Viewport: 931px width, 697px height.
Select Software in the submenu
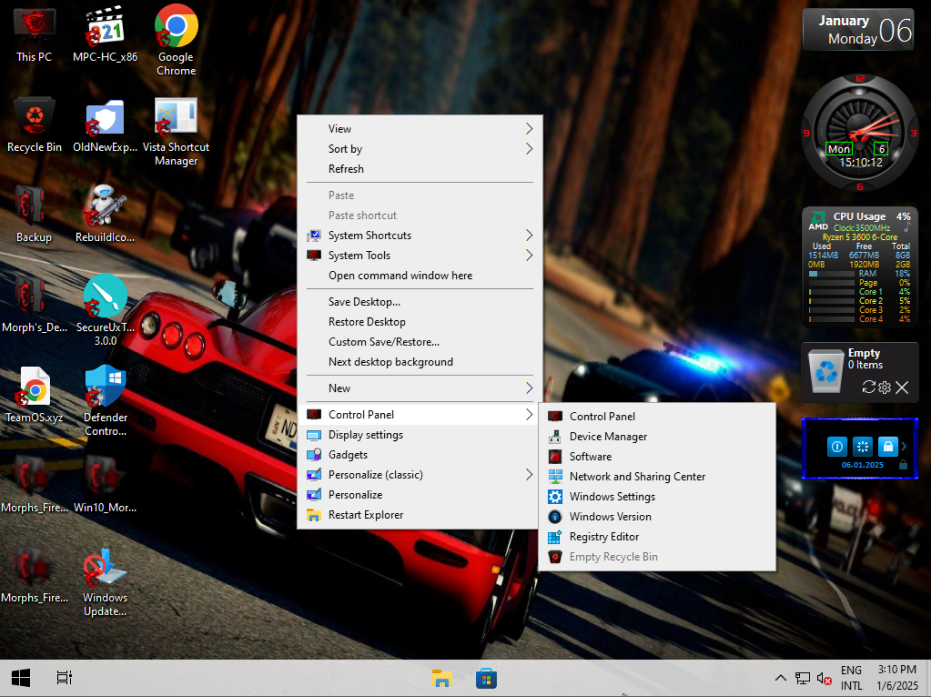click(657, 457)
